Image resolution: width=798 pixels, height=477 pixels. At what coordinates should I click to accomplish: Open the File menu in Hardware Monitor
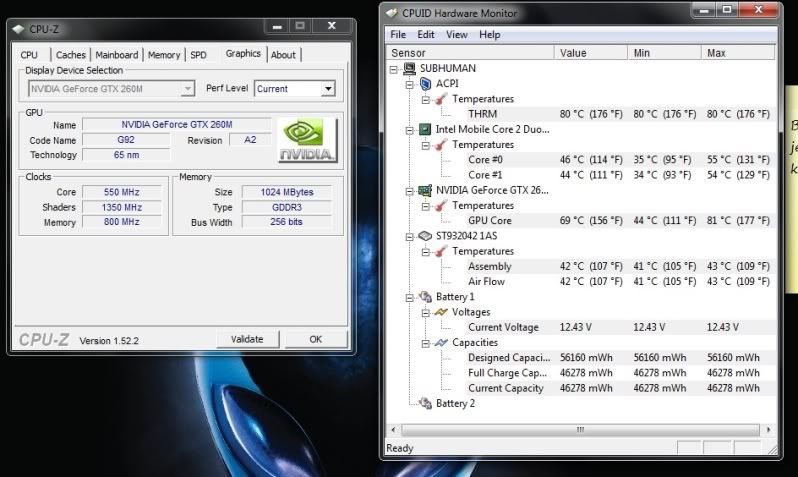pyautogui.click(x=398, y=35)
